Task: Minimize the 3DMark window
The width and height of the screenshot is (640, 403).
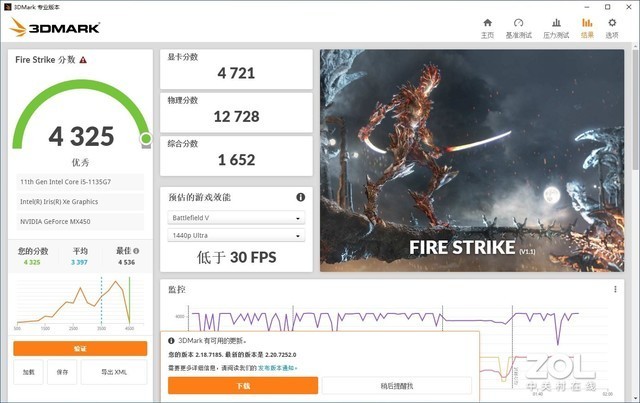Action: 587,7
